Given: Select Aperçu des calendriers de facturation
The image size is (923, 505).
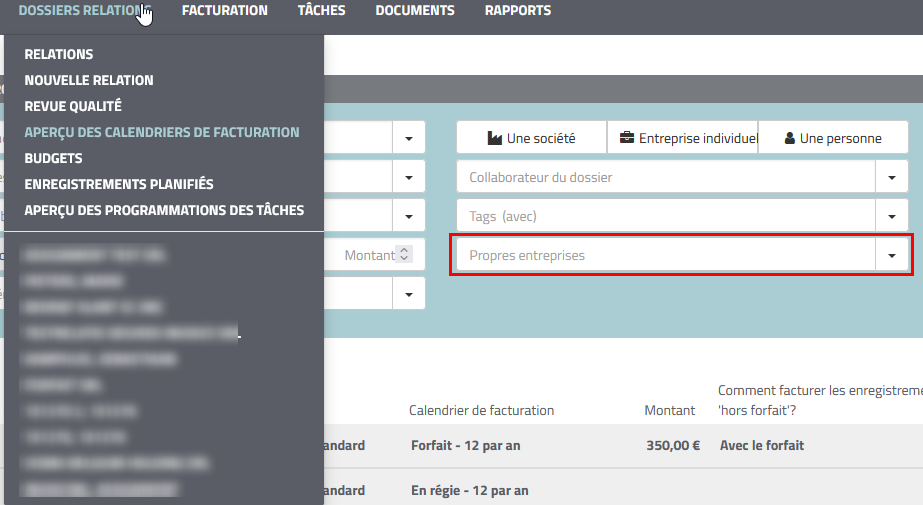Looking at the screenshot, I should point(162,132).
